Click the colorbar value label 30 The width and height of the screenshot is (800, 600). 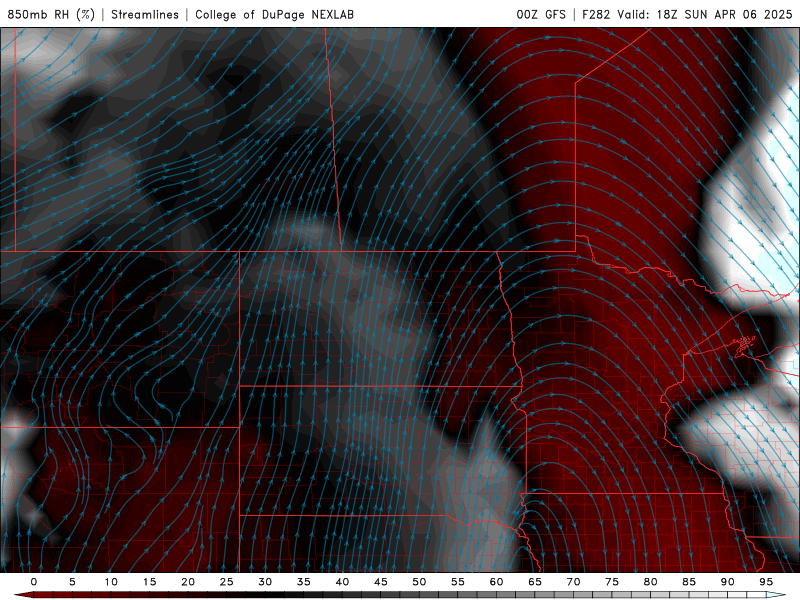(x=265, y=582)
